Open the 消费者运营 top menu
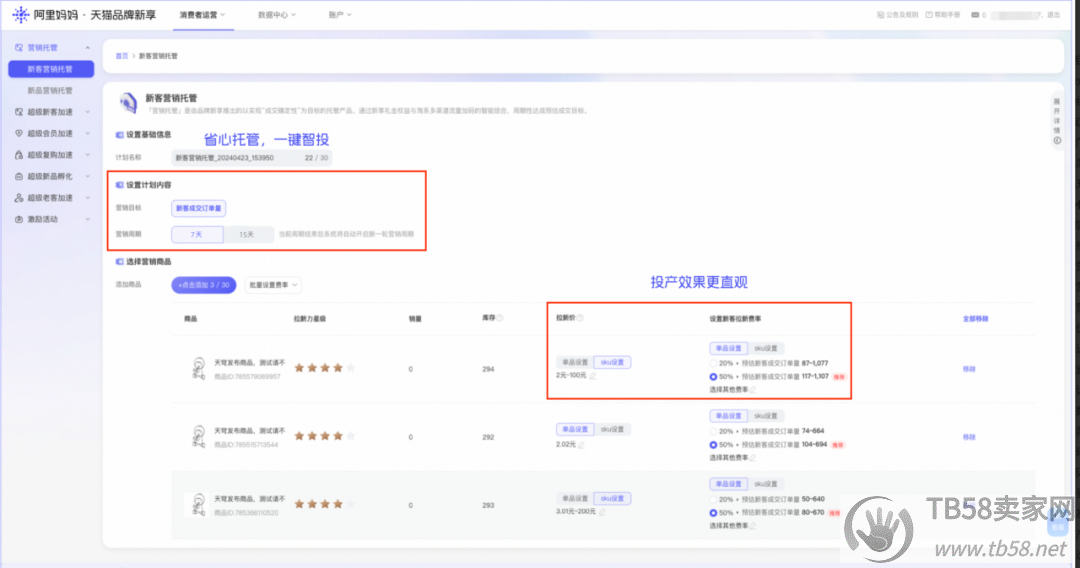The width and height of the screenshot is (1080, 568). pyautogui.click(x=202, y=14)
